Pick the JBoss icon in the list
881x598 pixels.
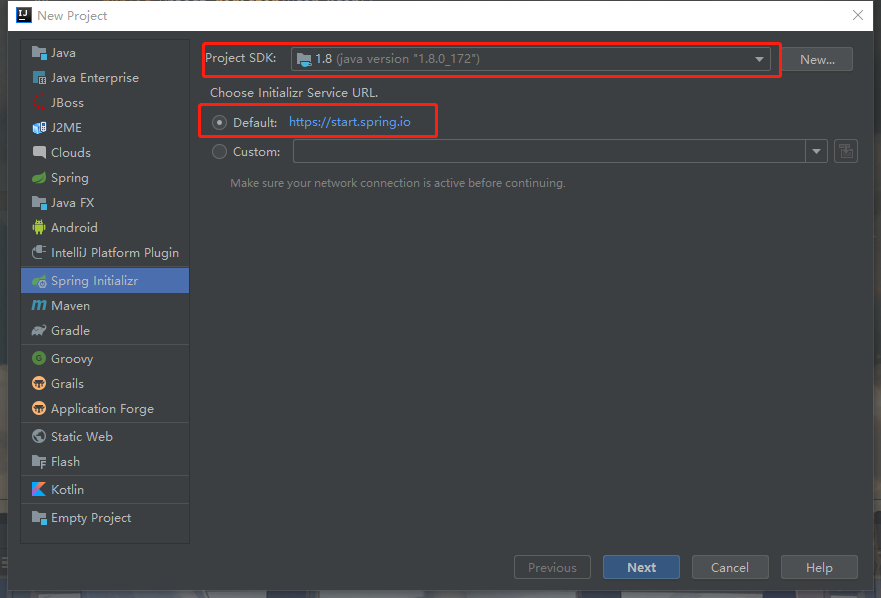[39, 103]
